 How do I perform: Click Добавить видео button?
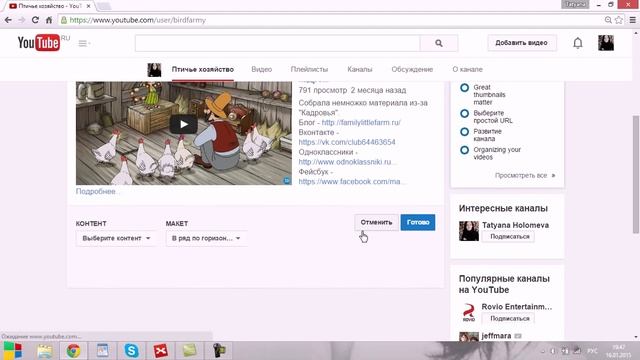522,43
